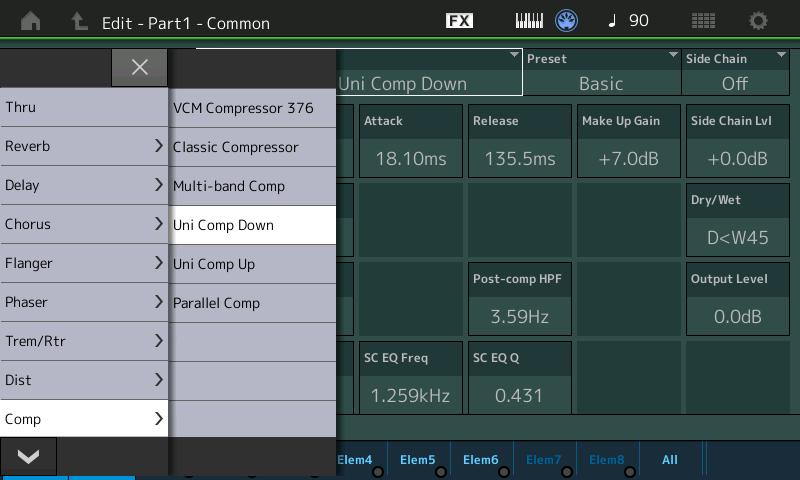Click the blue Super Knob icon
800x480 pixels.
(x=568, y=21)
